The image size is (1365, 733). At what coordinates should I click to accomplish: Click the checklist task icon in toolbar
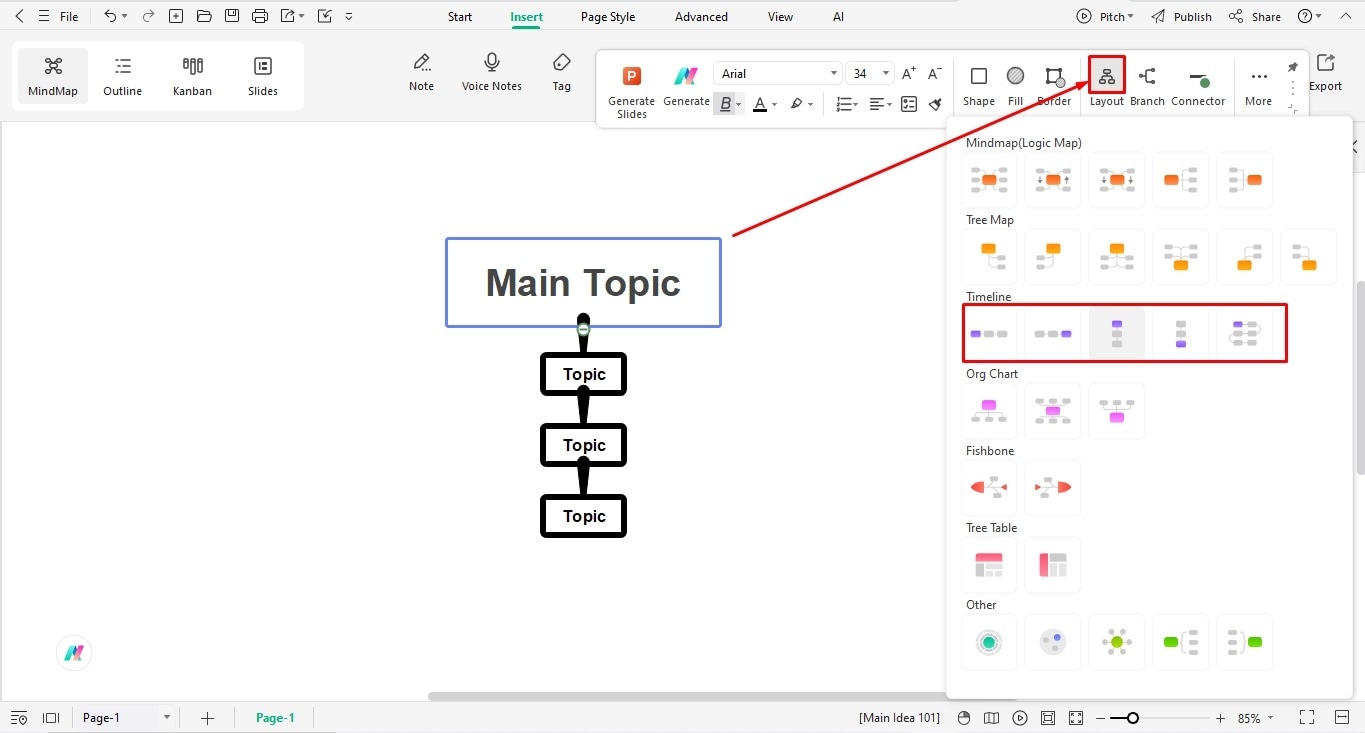[909, 104]
